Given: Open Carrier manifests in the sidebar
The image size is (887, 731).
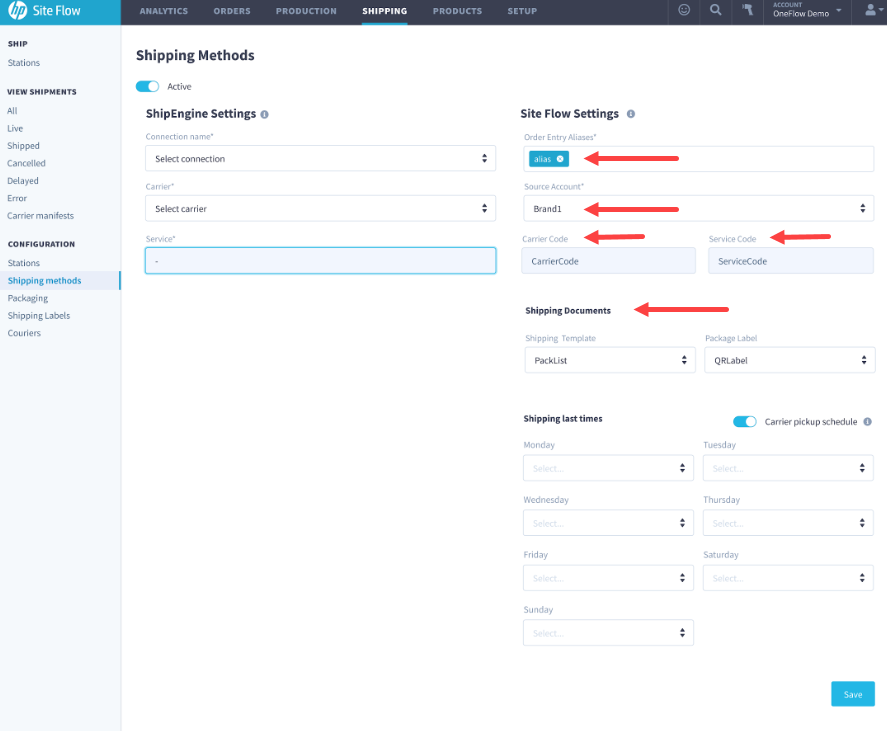Looking at the screenshot, I should (40, 215).
